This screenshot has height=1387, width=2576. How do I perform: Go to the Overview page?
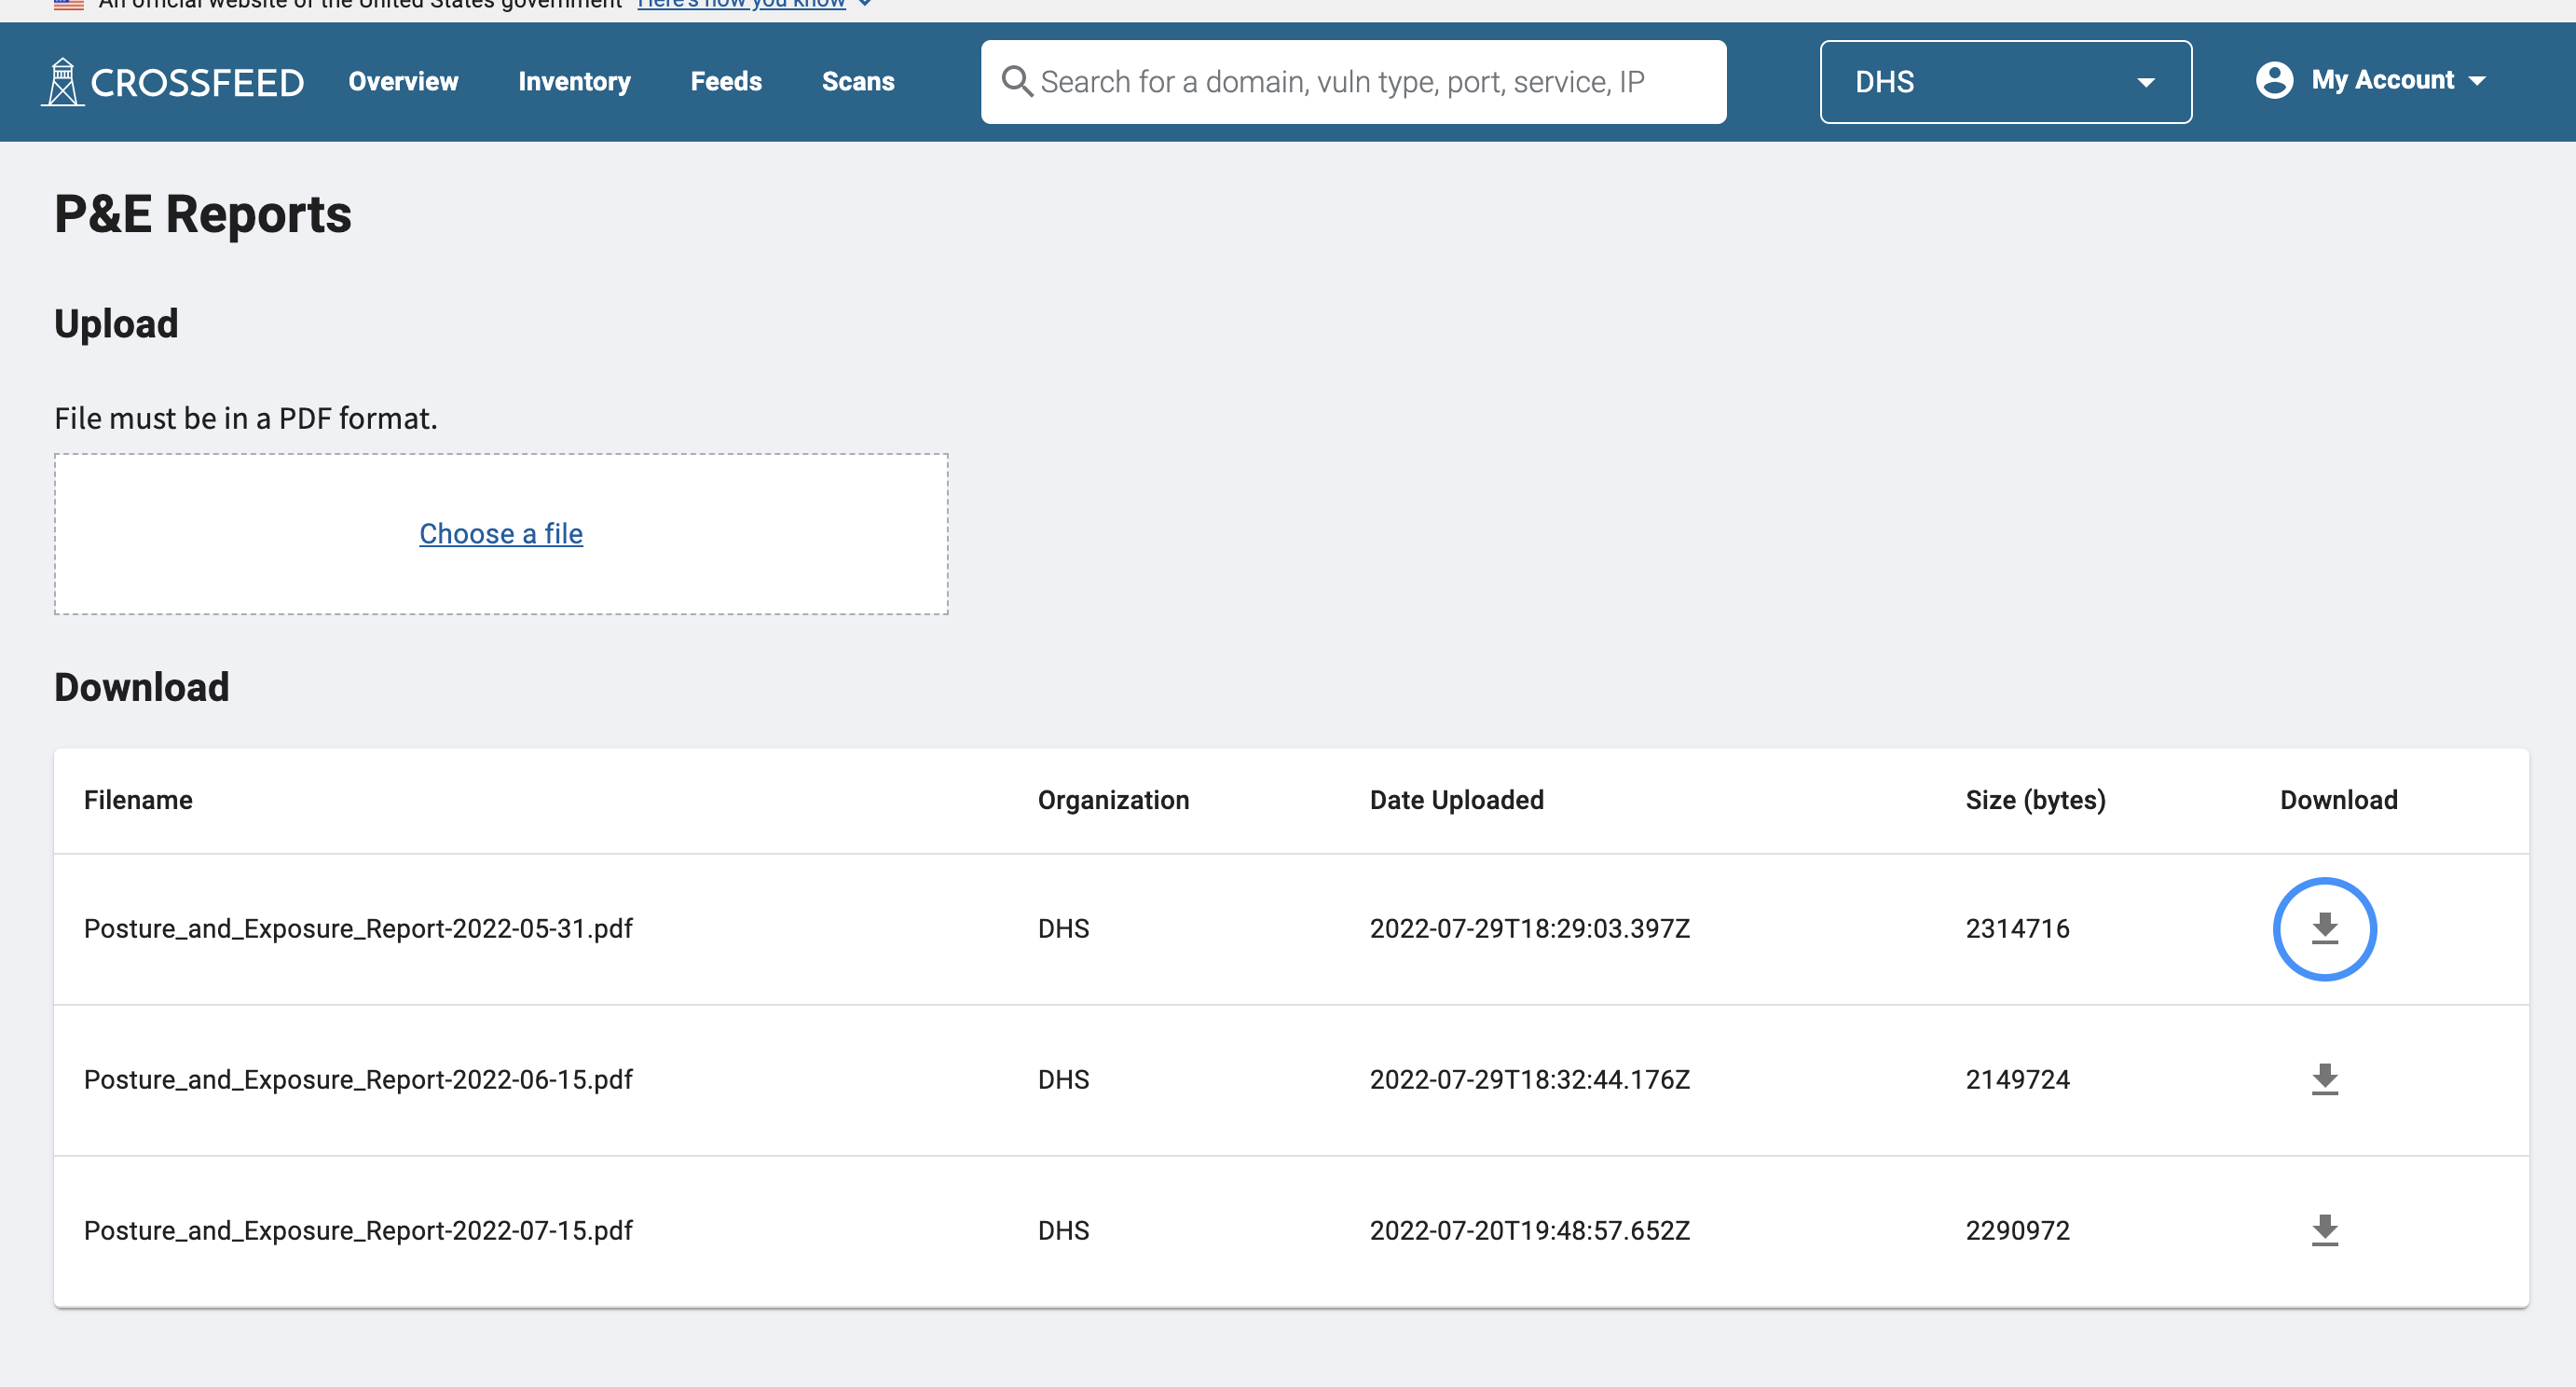tap(403, 81)
